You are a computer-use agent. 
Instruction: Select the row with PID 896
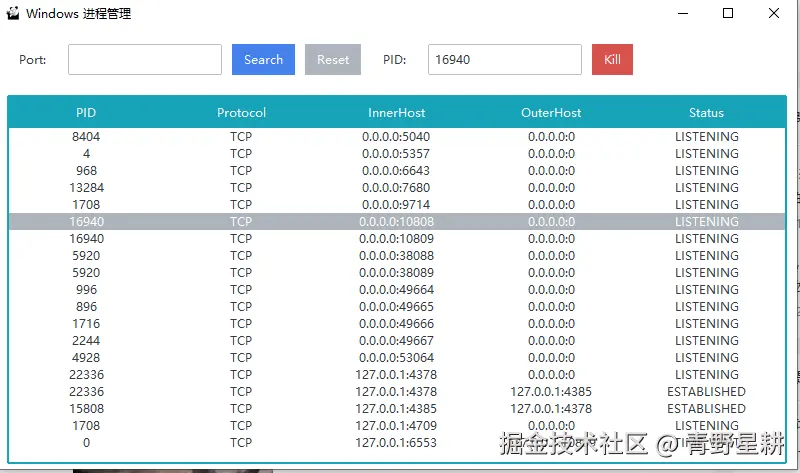[397, 307]
